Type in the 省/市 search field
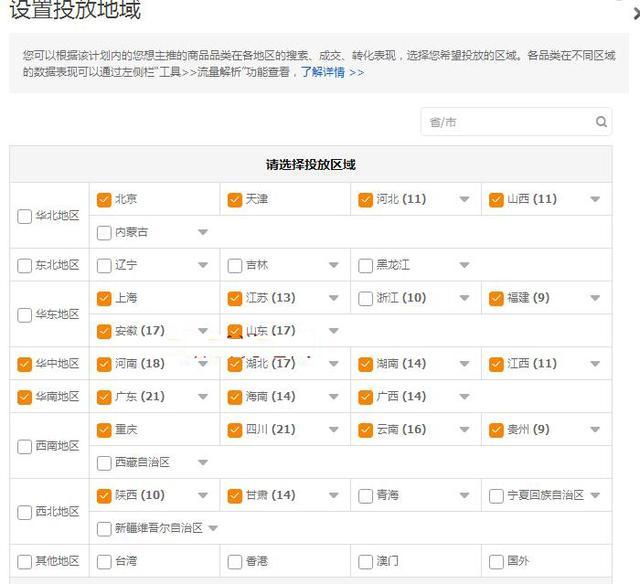Viewport: 640px width, 584px height. pyautogui.click(x=505, y=122)
